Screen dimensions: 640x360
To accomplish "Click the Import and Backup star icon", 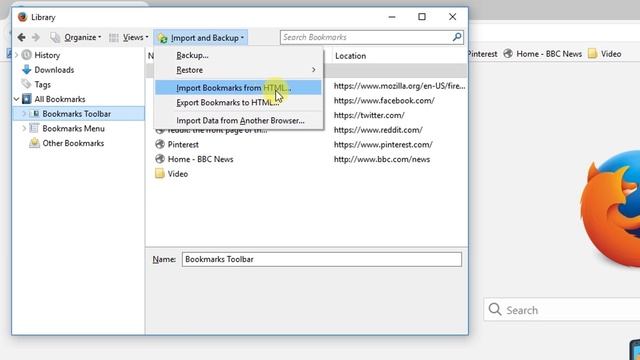I will click(162, 38).
